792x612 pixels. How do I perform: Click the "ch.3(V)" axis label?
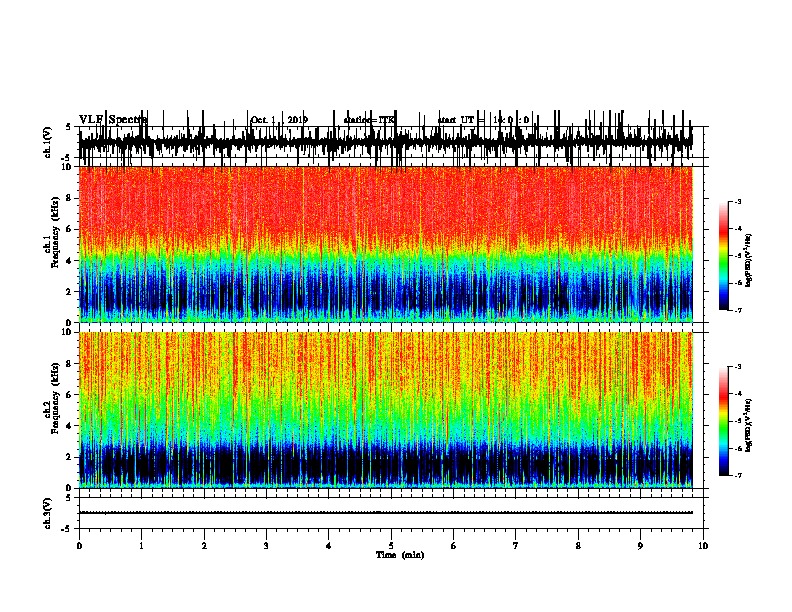(48, 513)
